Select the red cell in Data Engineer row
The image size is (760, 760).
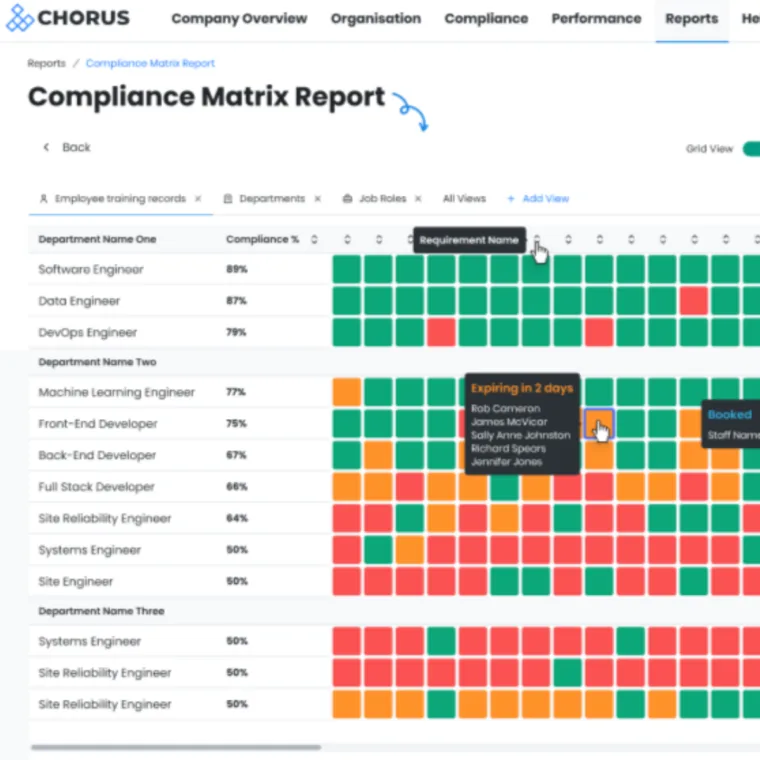click(694, 301)
